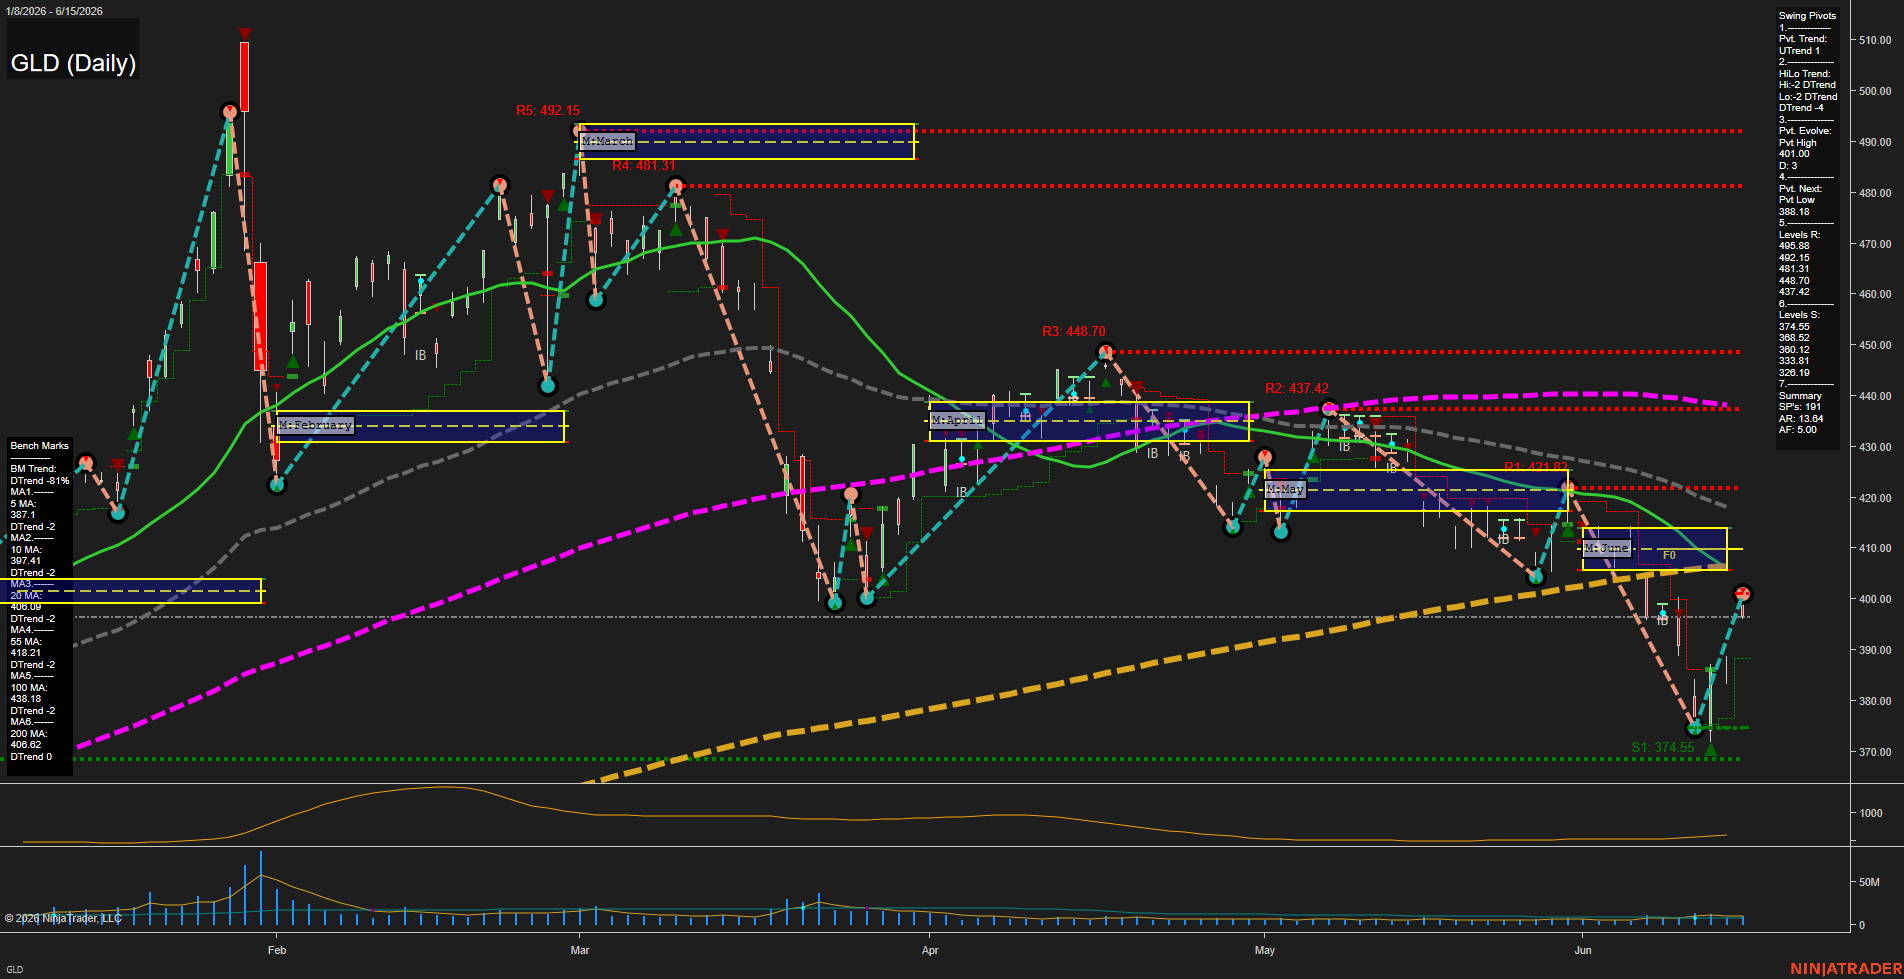Click the 1000 indicator axis label
This screenshot has height=979, width=1904.
click(1871, 814)
